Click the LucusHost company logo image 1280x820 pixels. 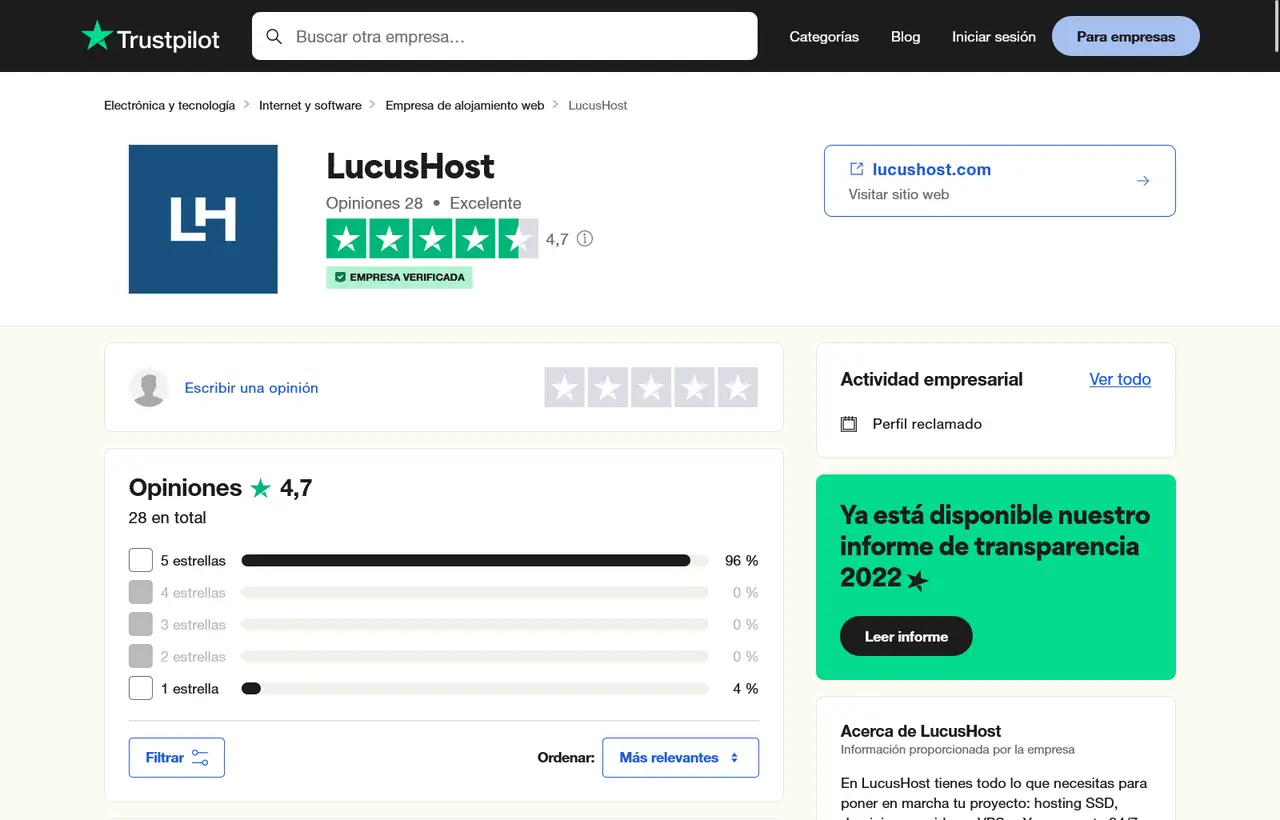coord(203,219)
